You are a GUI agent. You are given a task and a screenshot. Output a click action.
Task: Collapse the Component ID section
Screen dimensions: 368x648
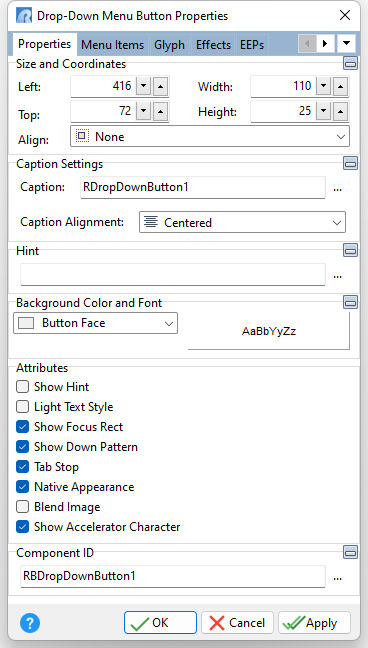(x=351, y=552)
